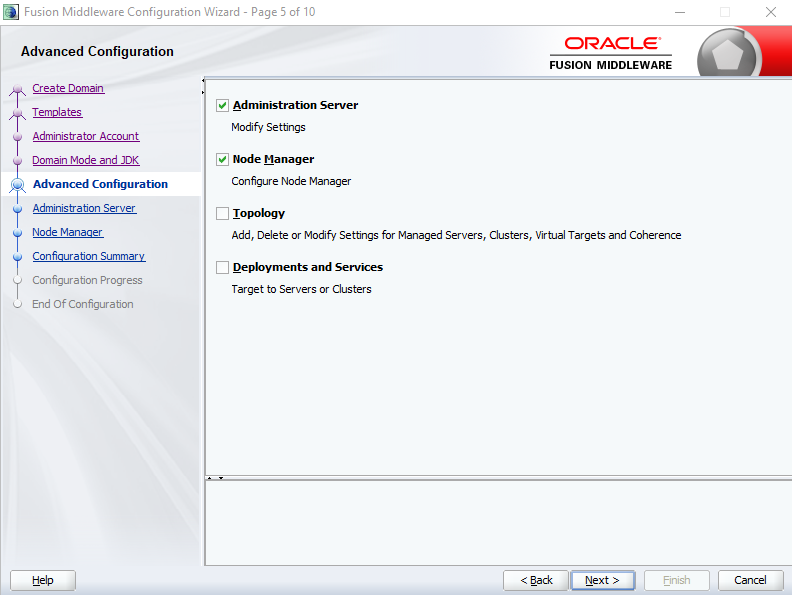Go back with the Back button

tap(536, 580)
